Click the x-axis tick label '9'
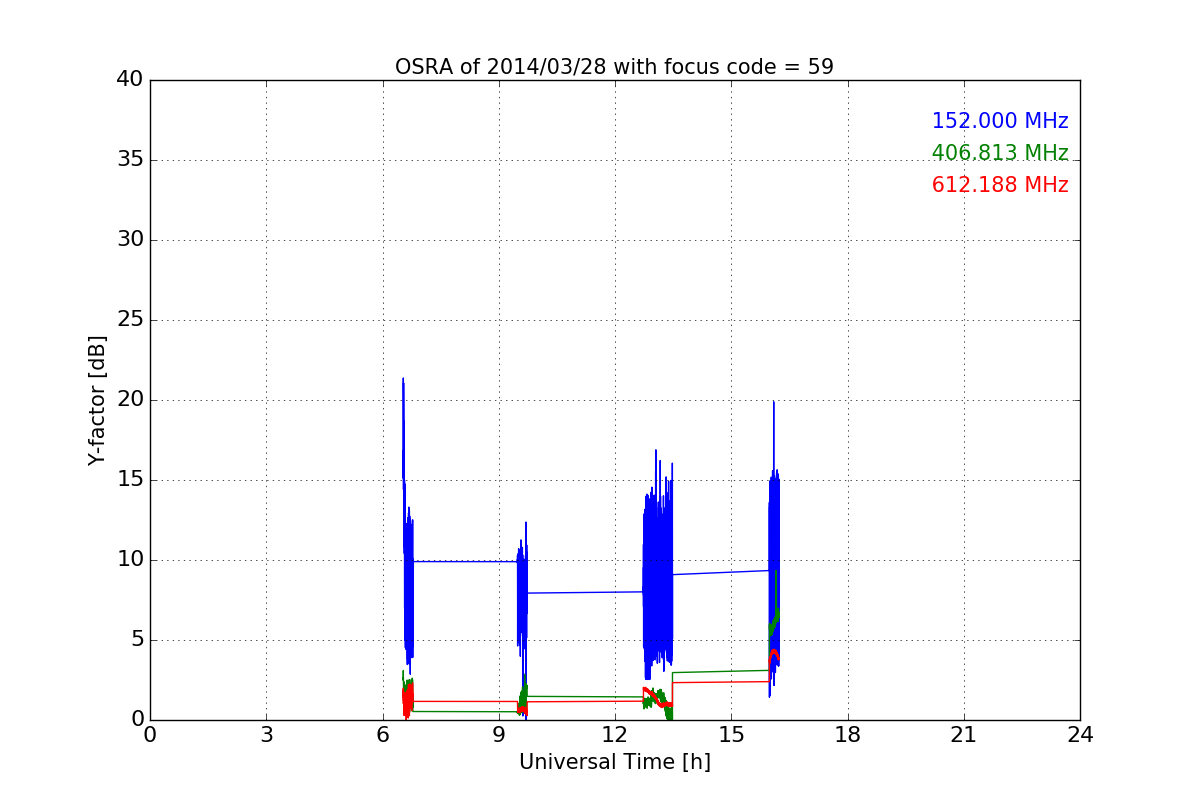The width and height of the screenshot is (1200, 800). (499, 735)
